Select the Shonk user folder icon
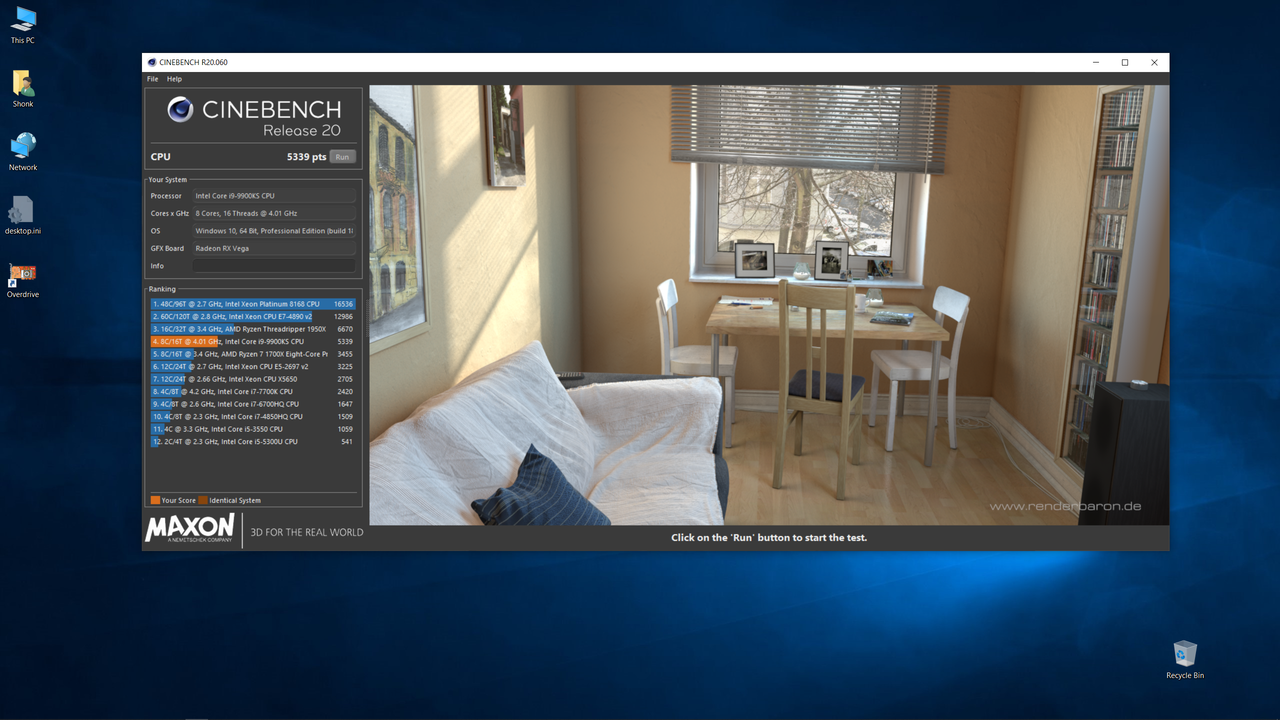 click(23, 88)
